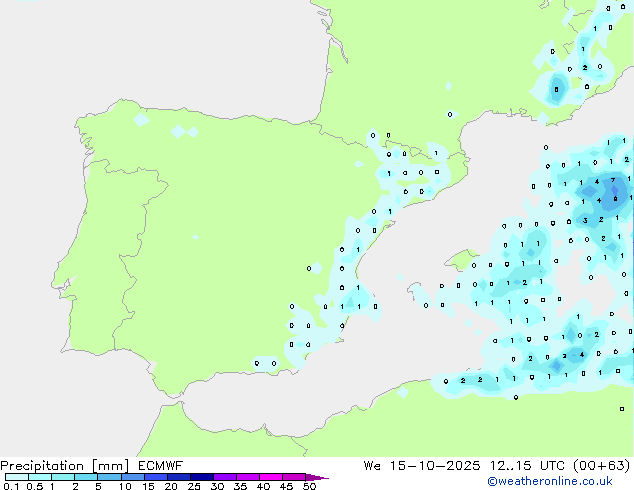The image size is (634, 490).
Task: Click the 'Precipitation [mm]' title text
Action: (65, 466)
